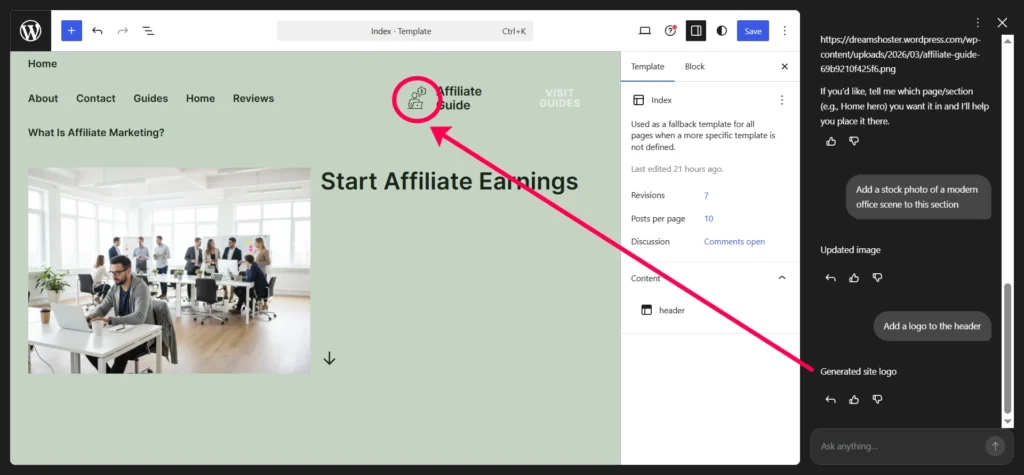The width and height of the screenshot is (1024, 475).
Task: Toggle the Styles half-circle panel
Action: coord(722,31)
